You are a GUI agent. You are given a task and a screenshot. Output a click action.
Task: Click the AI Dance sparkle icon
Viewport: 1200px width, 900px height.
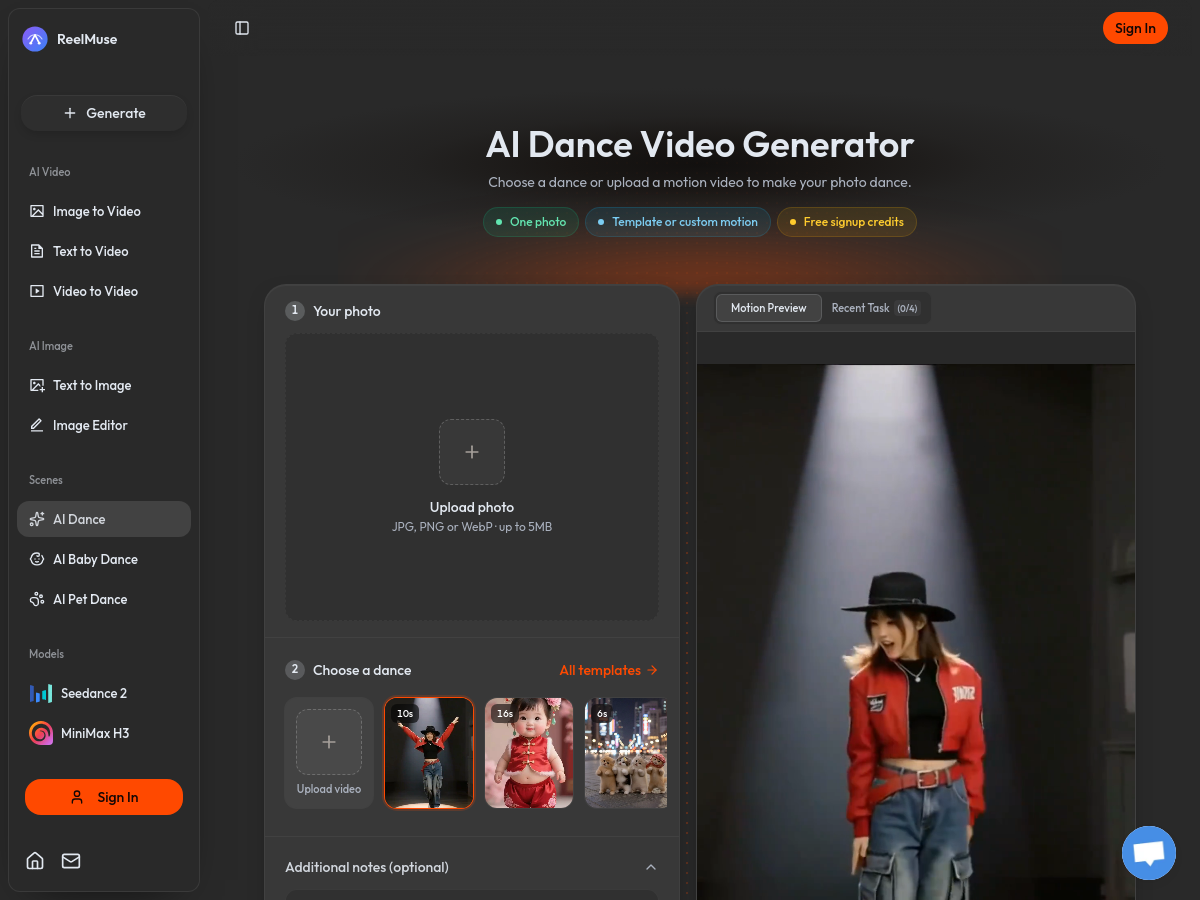point(37,519)
